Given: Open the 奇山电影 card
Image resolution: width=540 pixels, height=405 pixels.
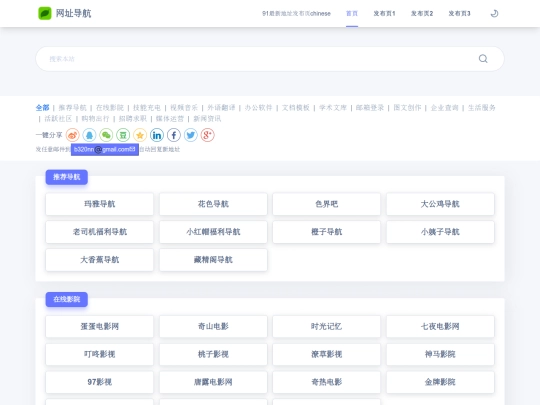Looking at the screenshot, I should point(213,326).
